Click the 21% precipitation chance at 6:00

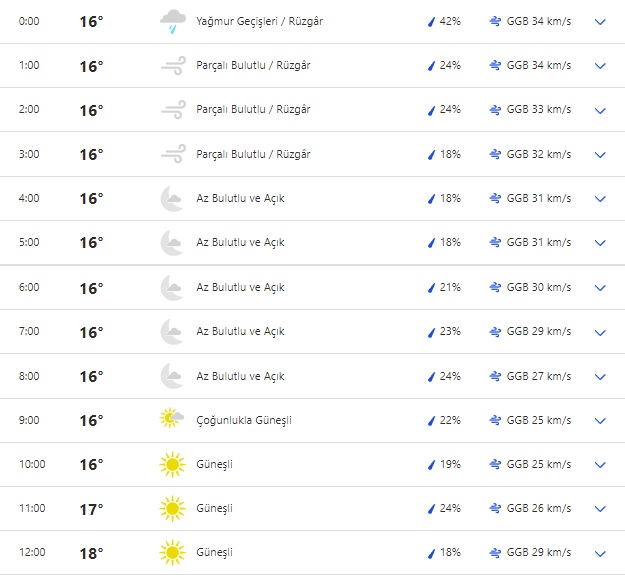[450, 288]
